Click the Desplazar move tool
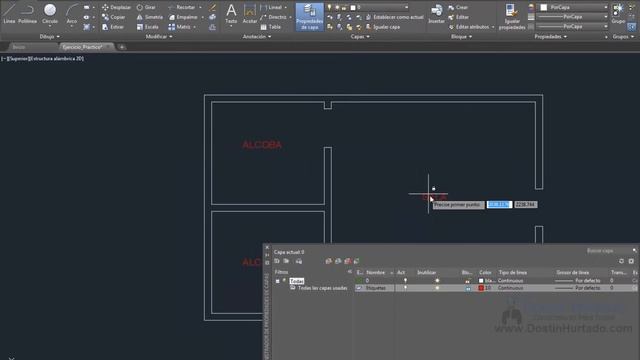Viewport: 640px width, 360px height. click(116, 7)
